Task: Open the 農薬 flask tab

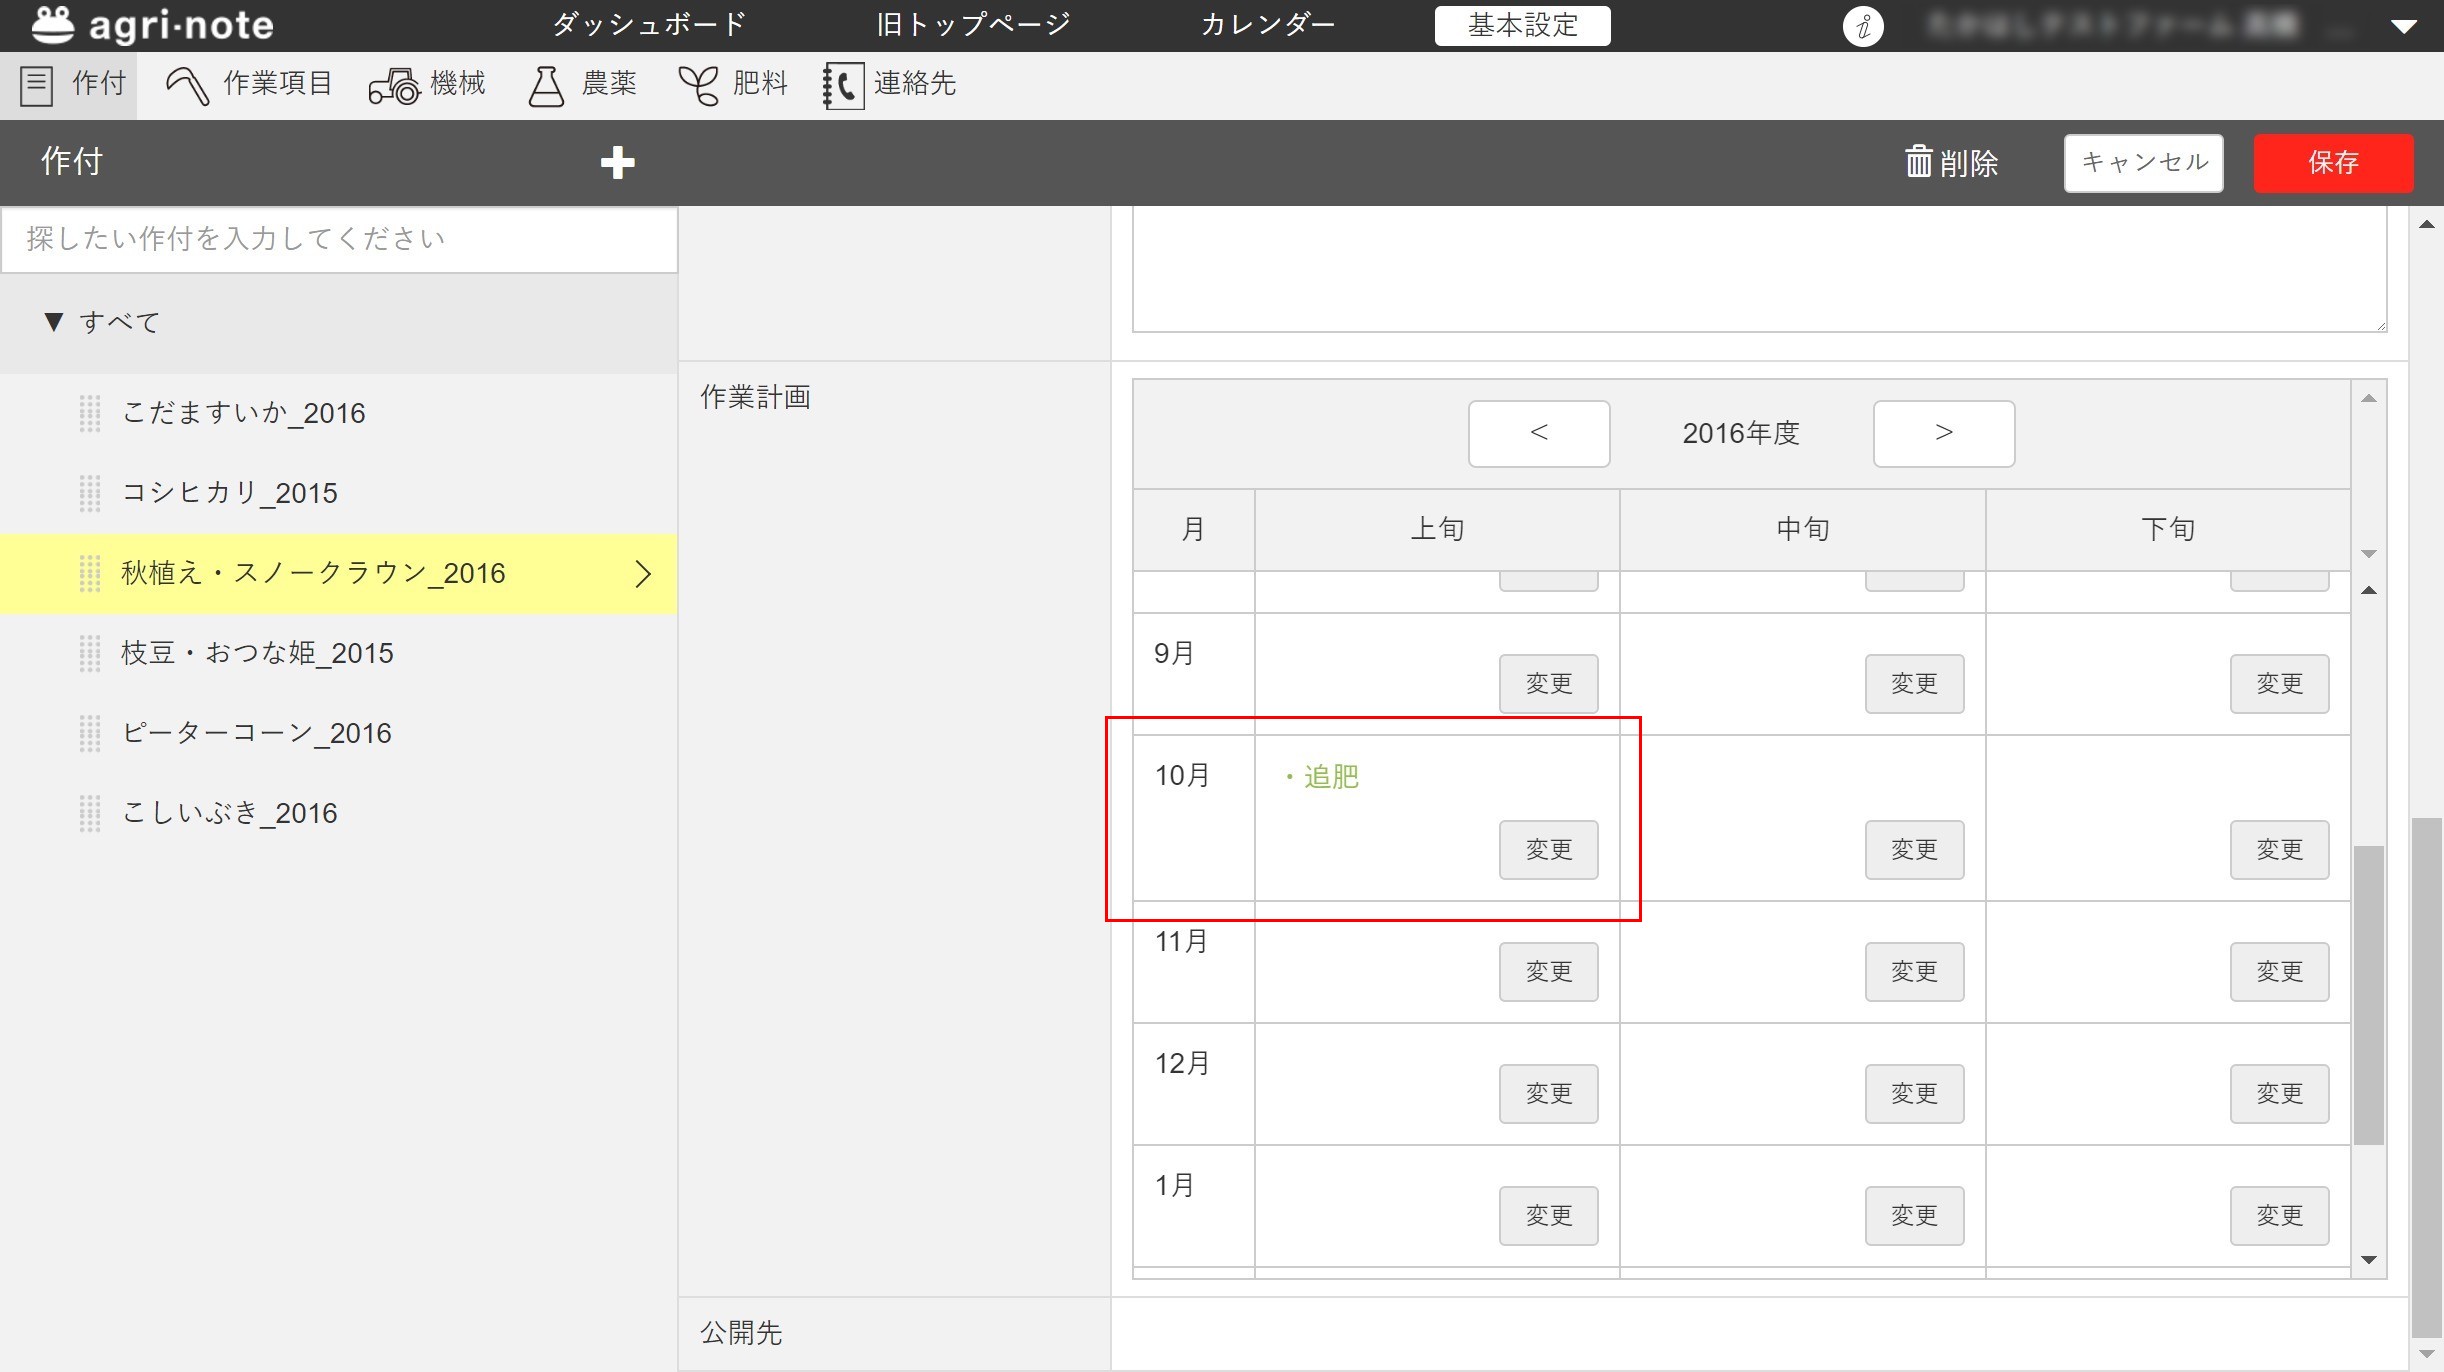Action: [x=582, y=84]
